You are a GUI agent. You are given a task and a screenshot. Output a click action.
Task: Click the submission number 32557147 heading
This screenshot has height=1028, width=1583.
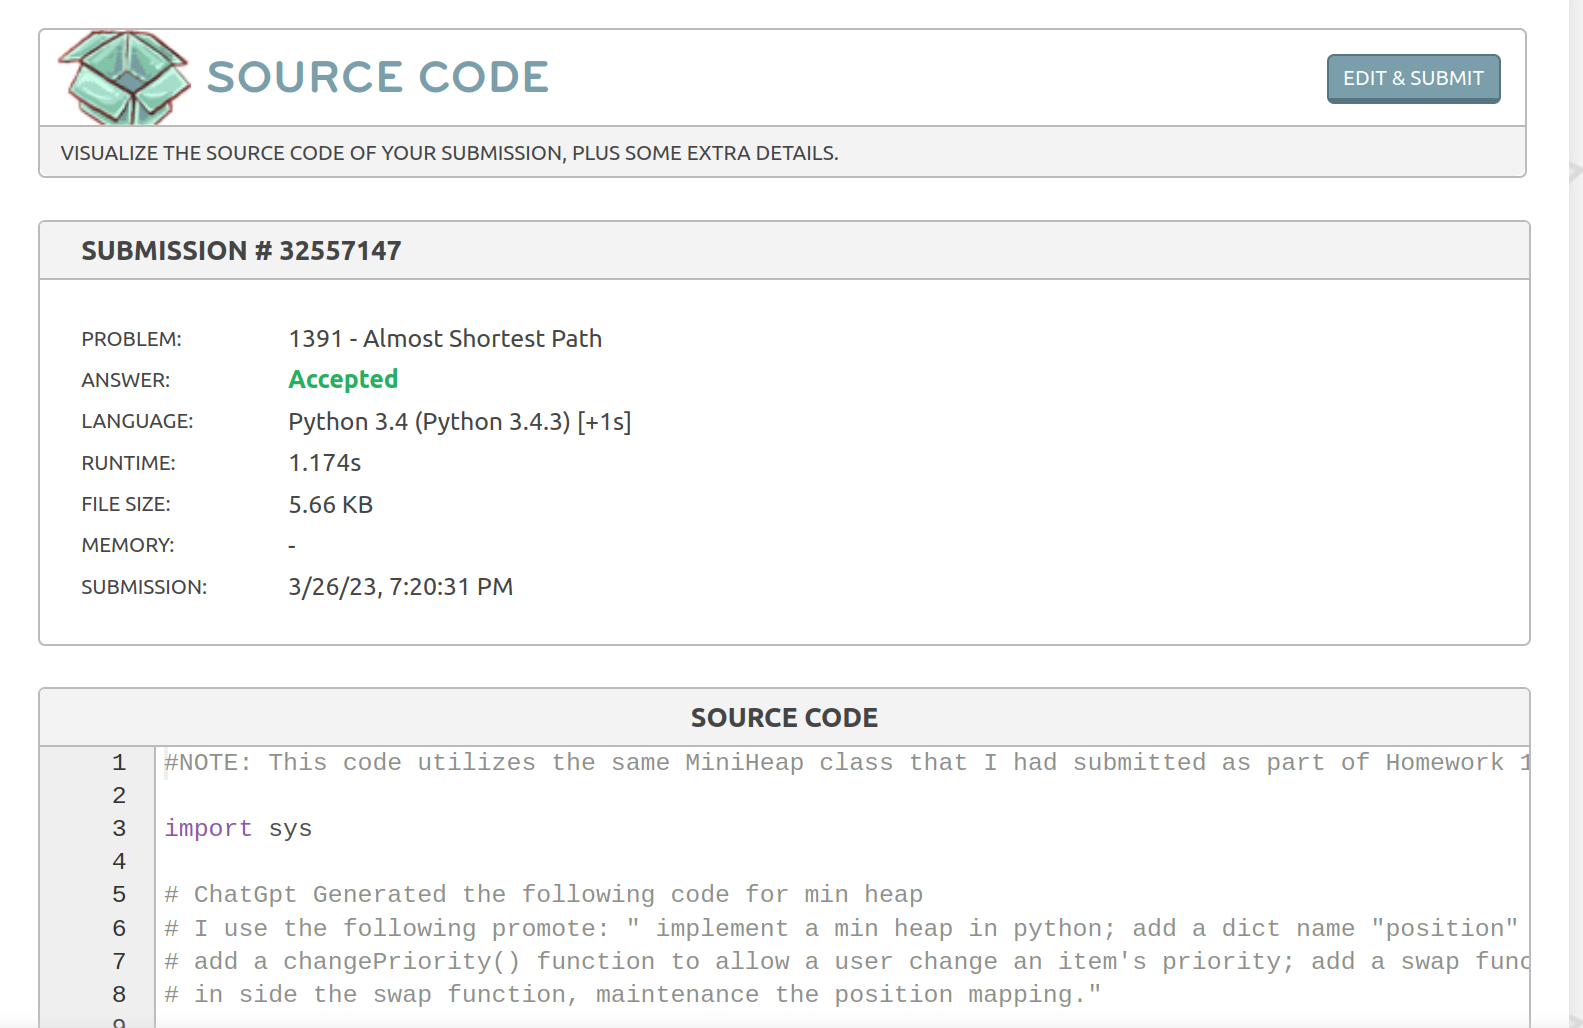tap(241, 251)
